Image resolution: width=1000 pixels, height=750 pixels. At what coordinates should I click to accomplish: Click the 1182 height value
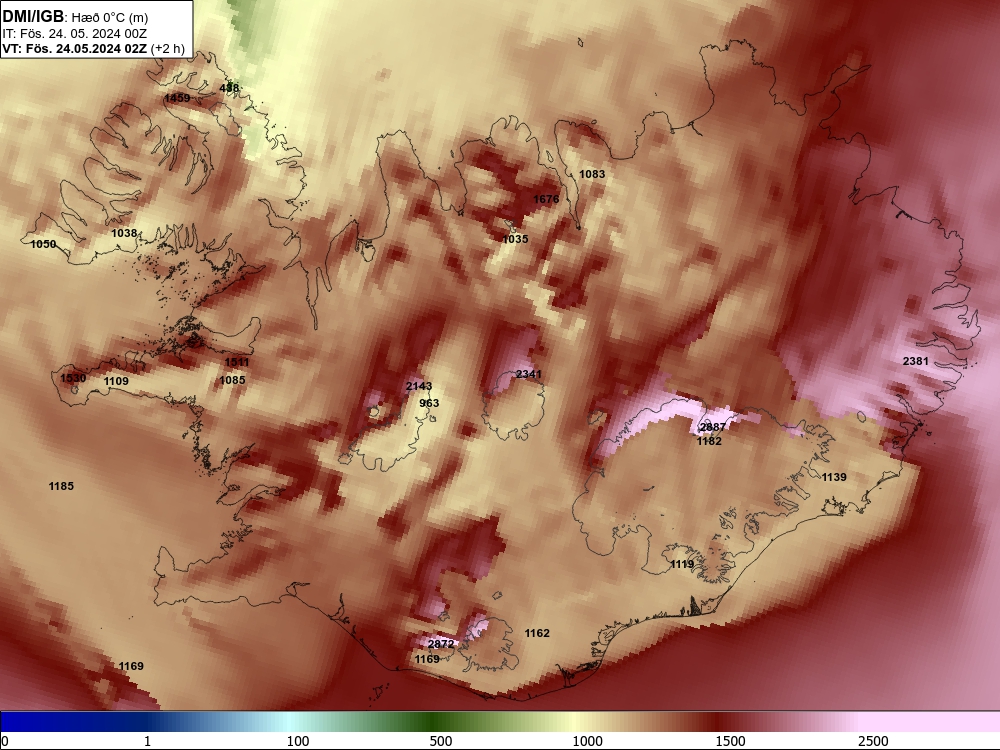(709, 441)
